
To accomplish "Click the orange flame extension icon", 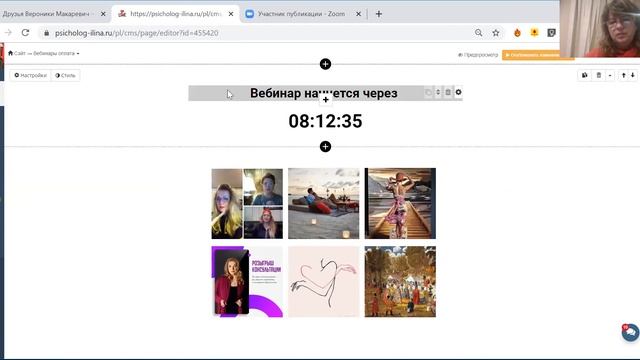I will point(517,33).
